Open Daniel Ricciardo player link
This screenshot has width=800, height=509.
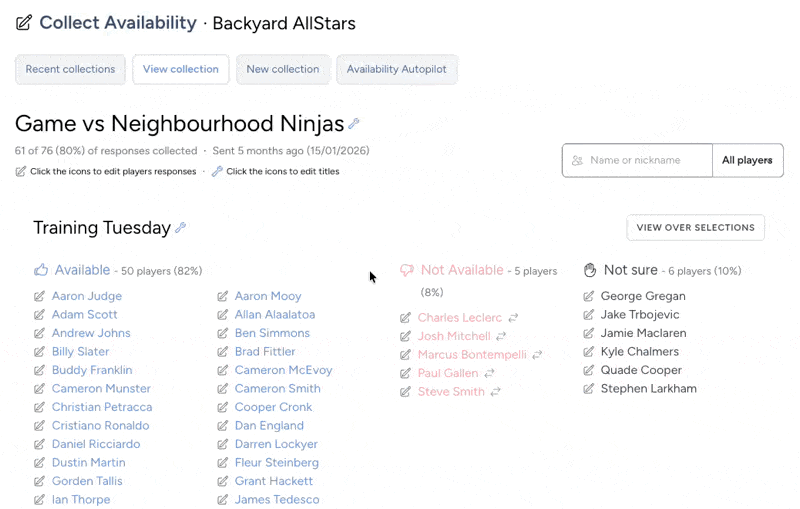click(x=96, y=444)
